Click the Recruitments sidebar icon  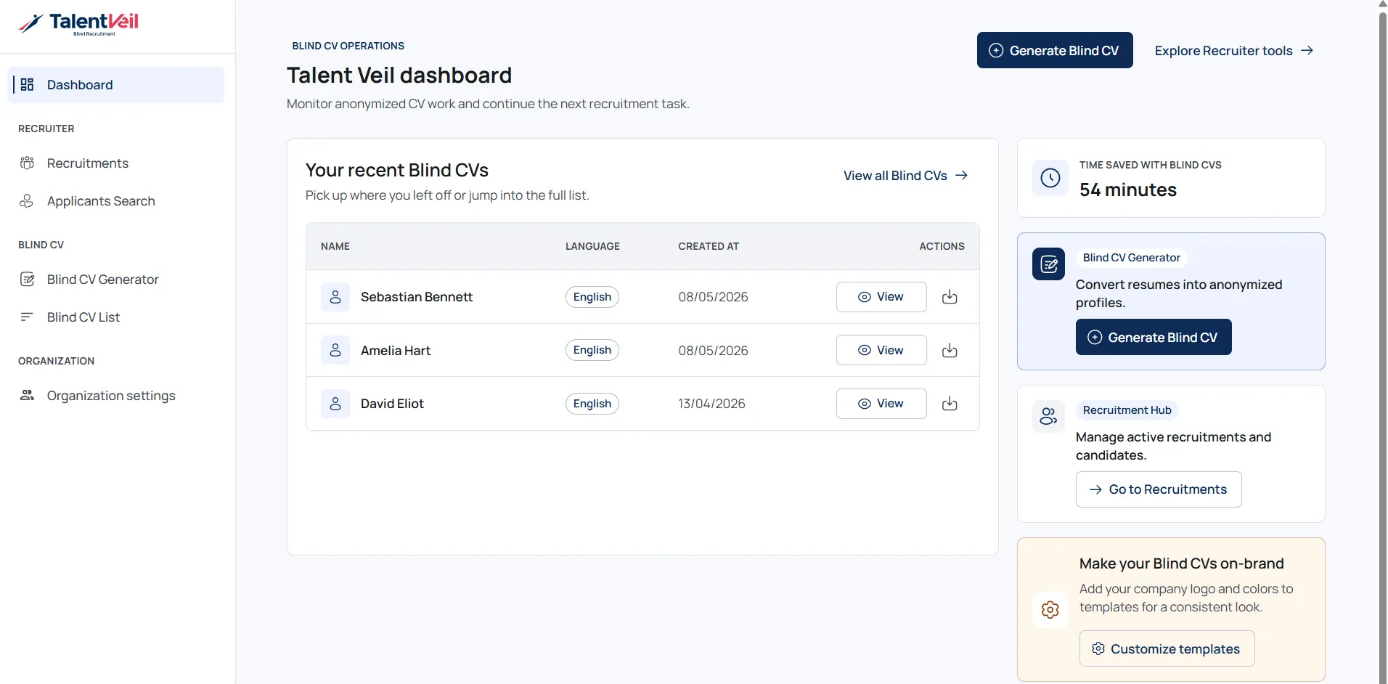tap(27, 163)
